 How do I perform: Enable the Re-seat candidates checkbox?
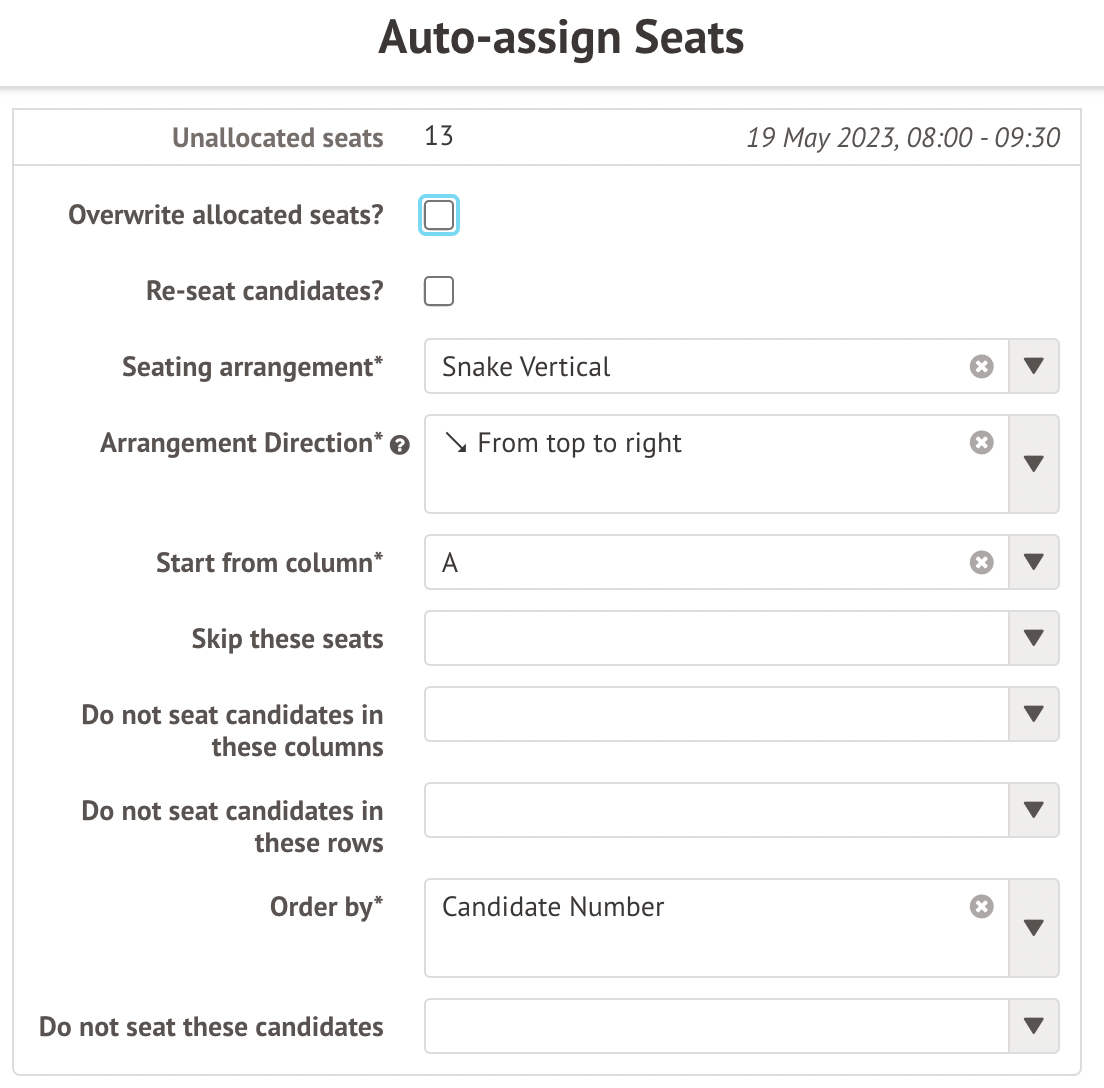pos(439,291)
